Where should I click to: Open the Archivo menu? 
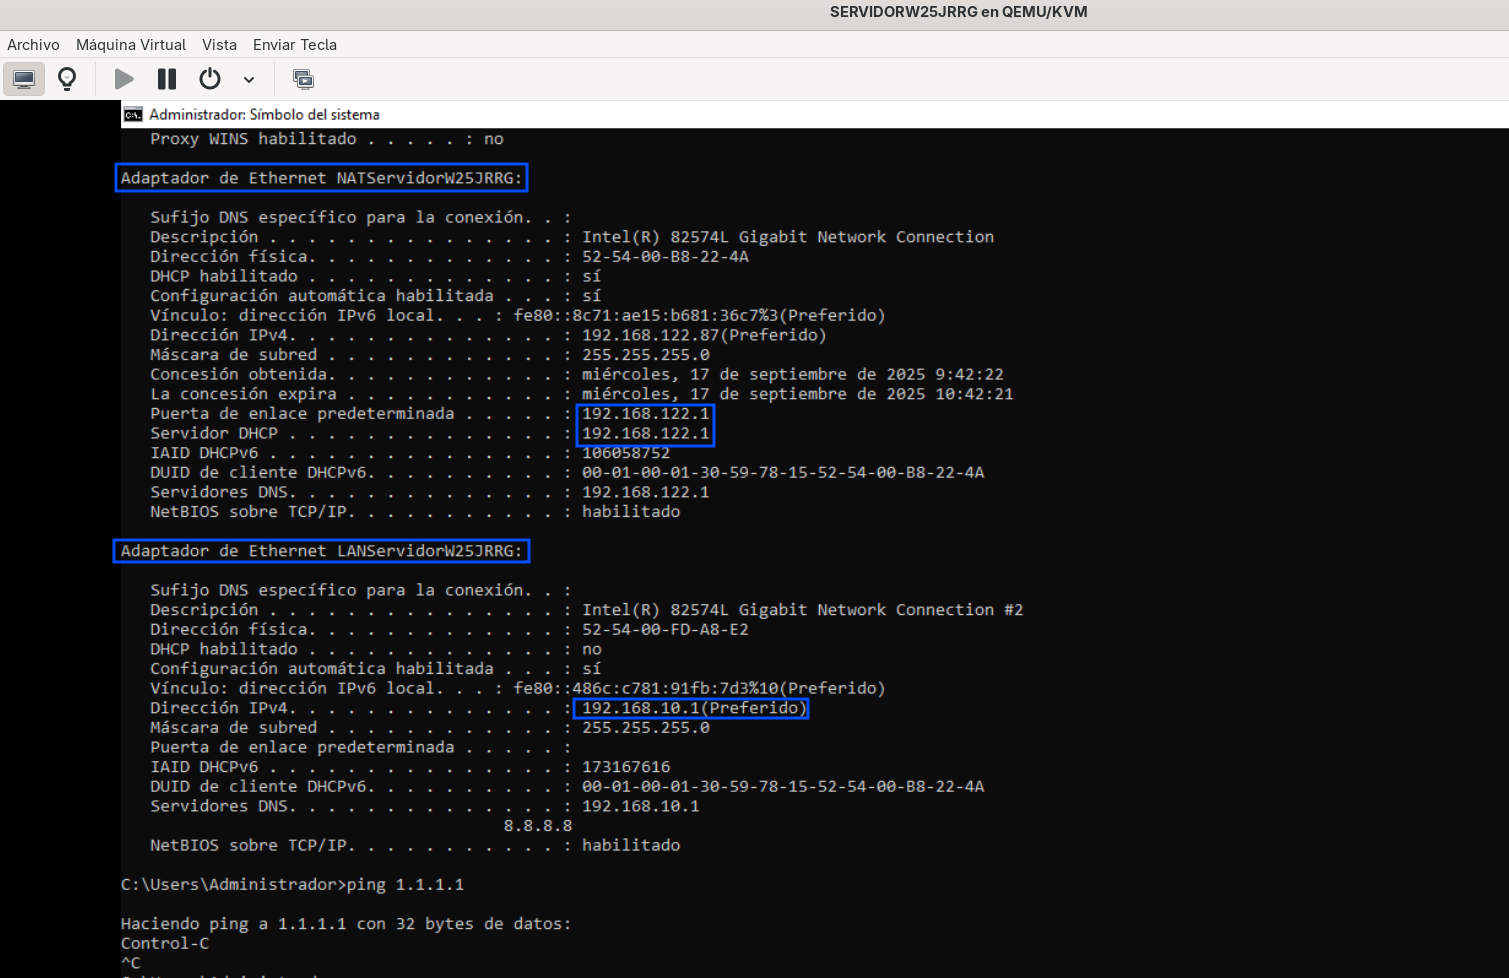(33, 45)
